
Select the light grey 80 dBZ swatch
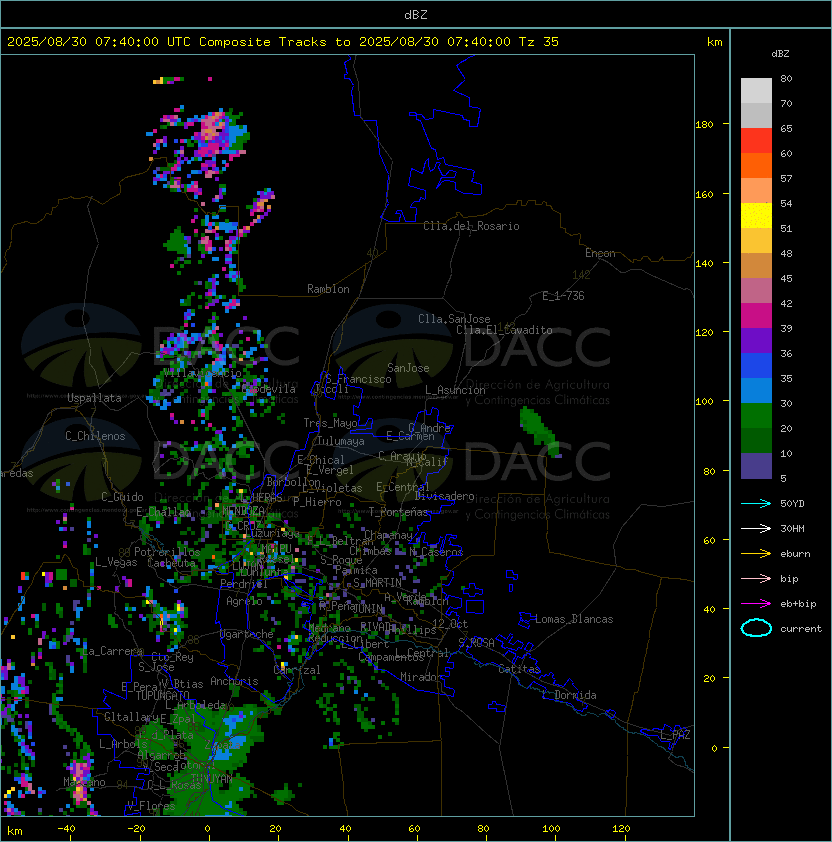pos(756,90)
